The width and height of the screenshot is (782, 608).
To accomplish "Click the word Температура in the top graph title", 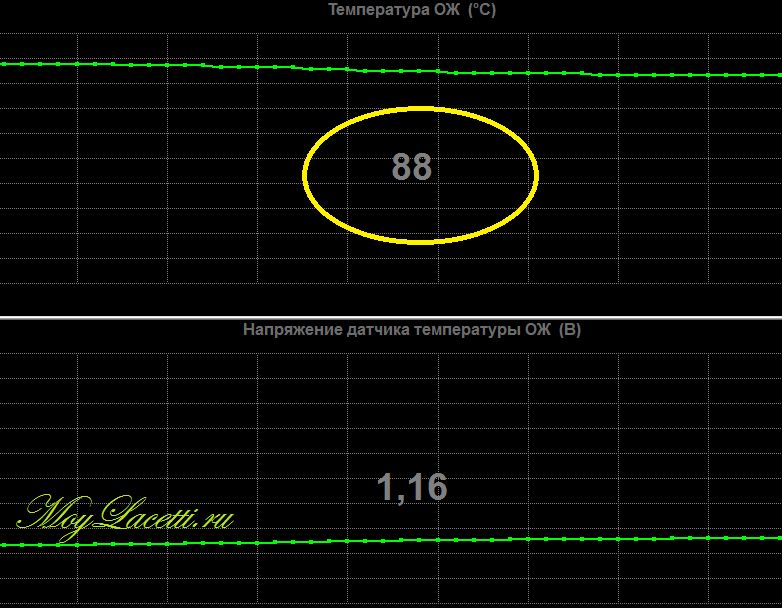I will [x=372, y=10].
